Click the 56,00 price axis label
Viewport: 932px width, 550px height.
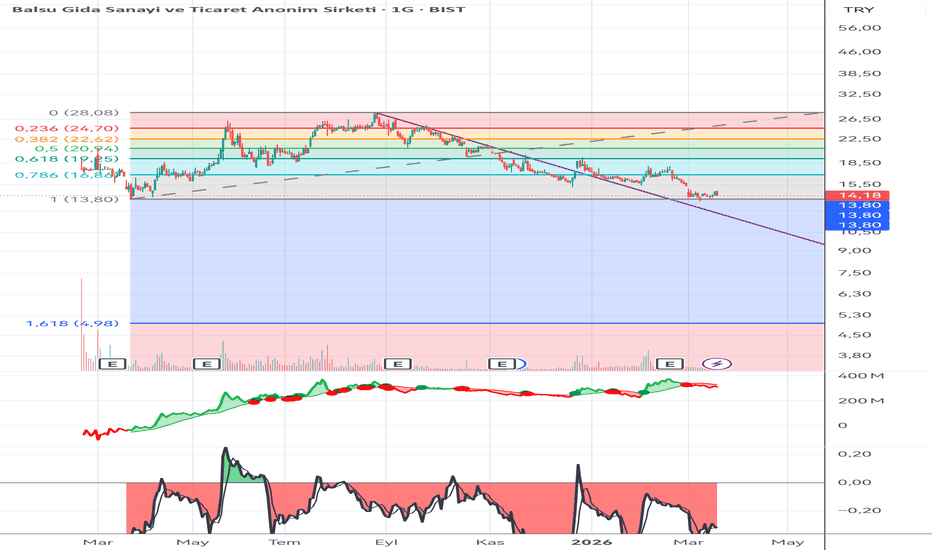[859, 28]
